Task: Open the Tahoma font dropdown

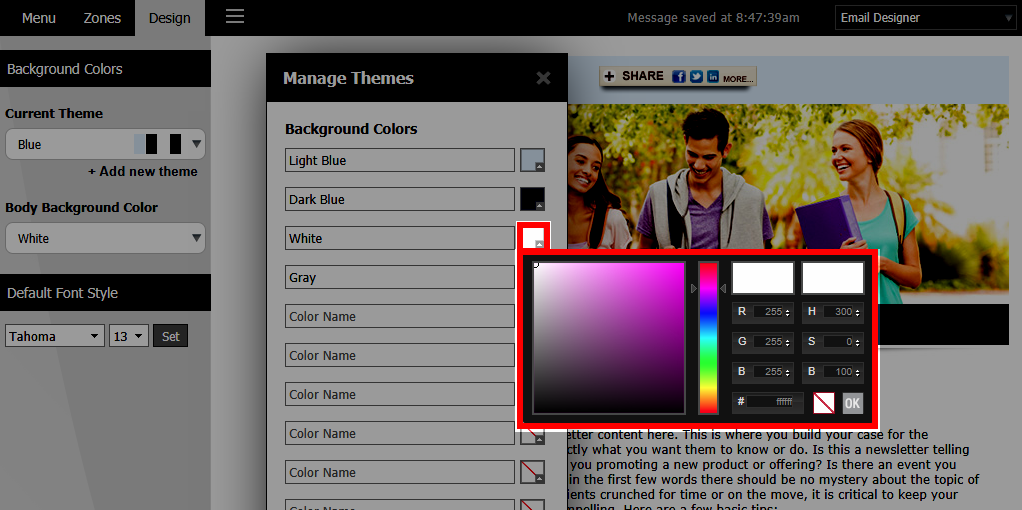Action: click(x=55, y=337)
